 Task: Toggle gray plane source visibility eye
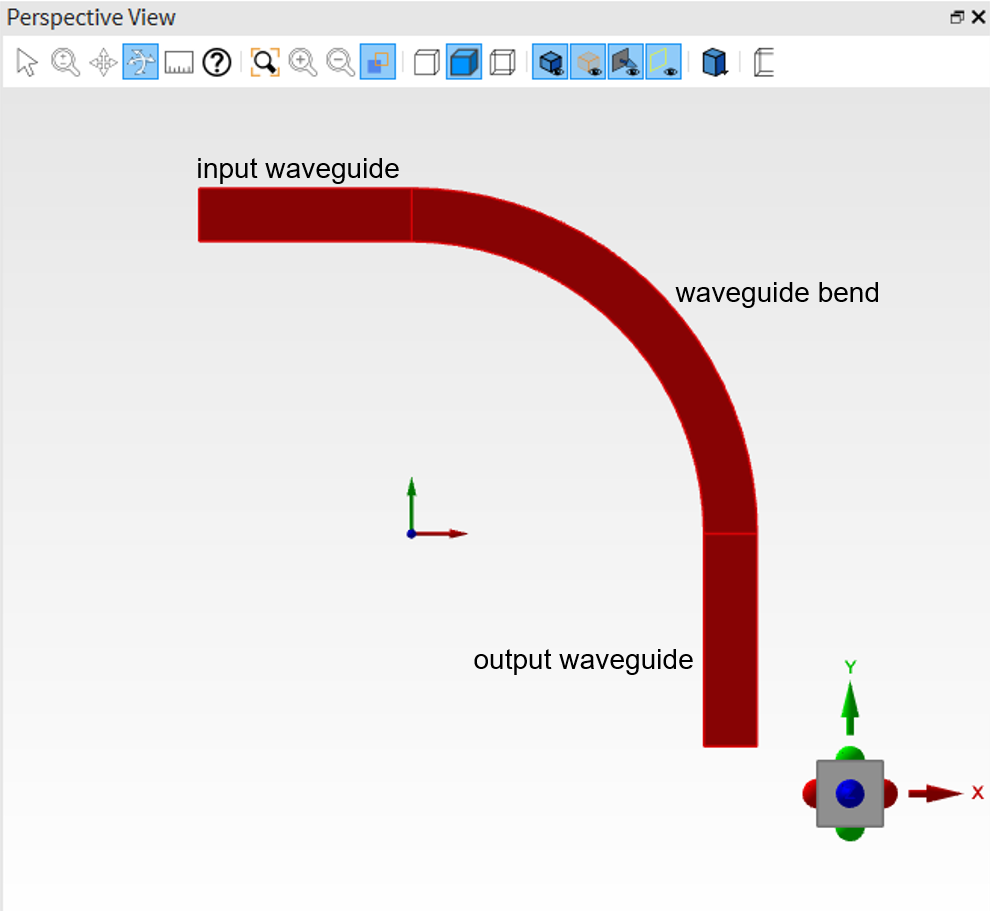pos(626,62)
